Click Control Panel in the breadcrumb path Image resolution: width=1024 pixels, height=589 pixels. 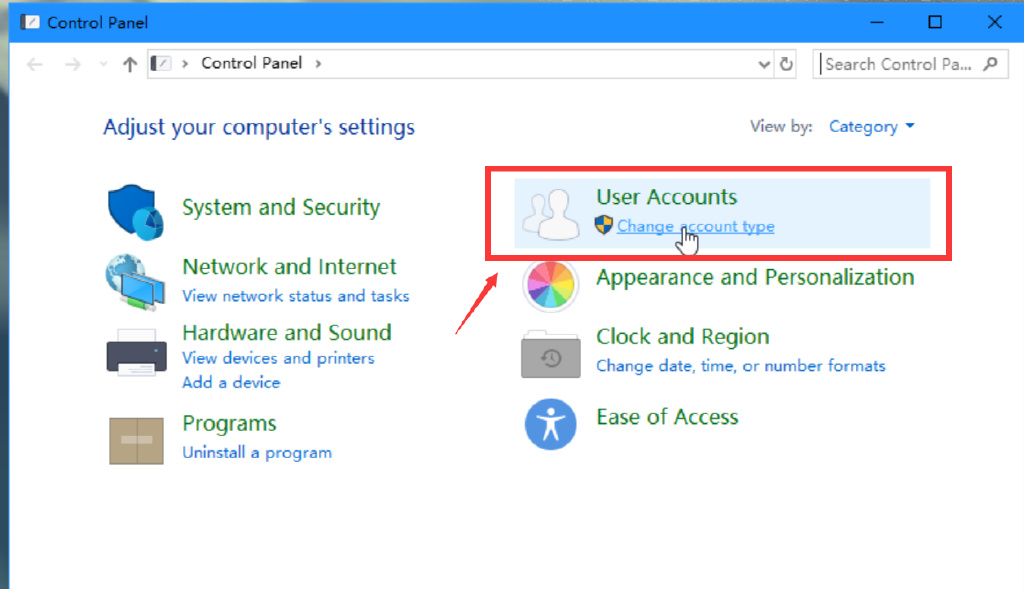click(x=251, y=63)
